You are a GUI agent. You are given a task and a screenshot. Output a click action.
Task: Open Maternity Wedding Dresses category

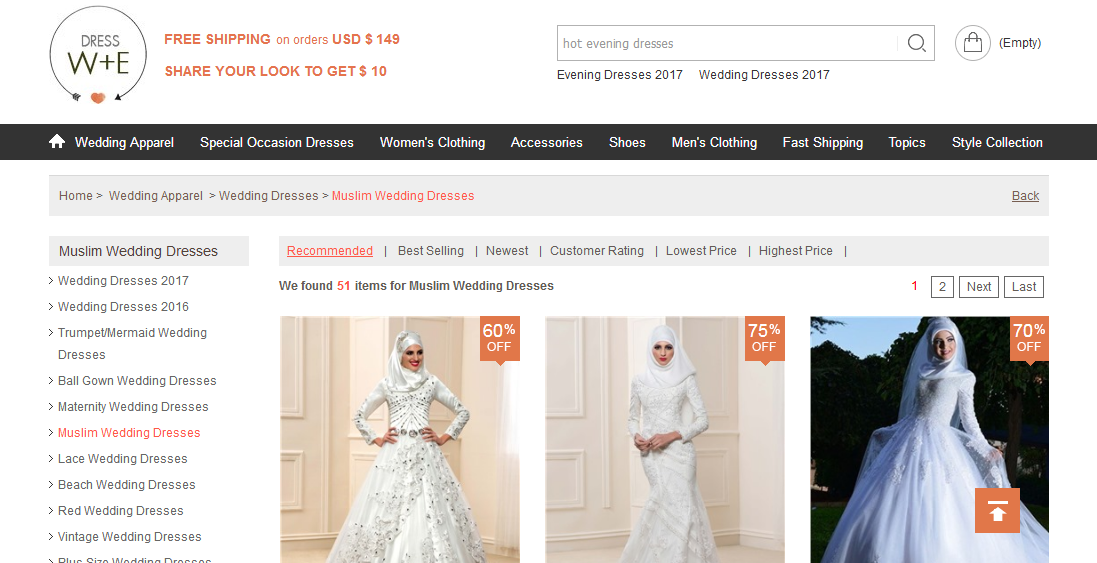click(x=133, y=406)
